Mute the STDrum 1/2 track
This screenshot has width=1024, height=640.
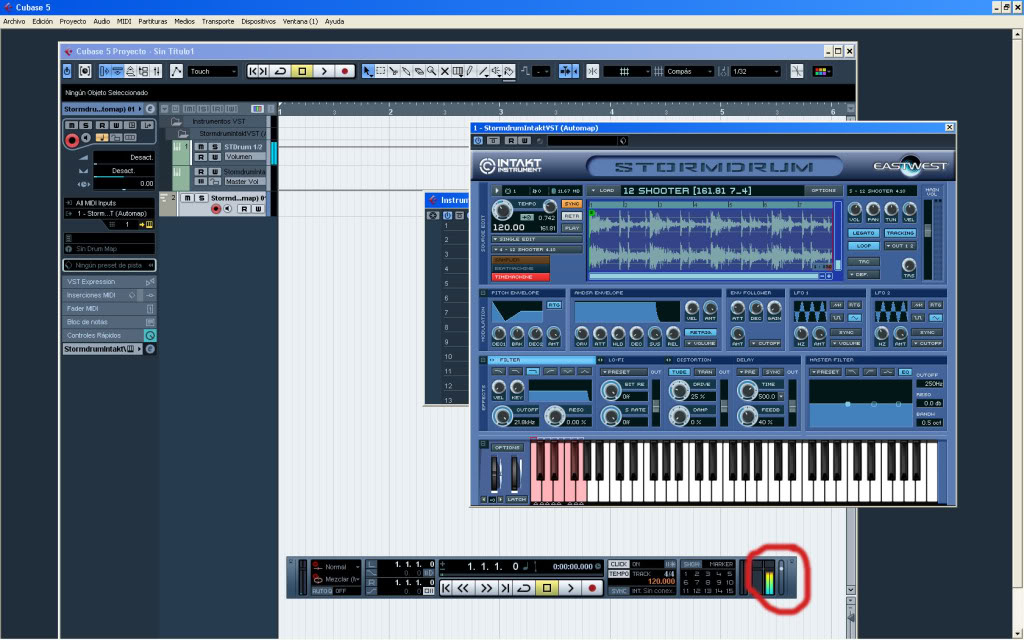coord(201,147)
